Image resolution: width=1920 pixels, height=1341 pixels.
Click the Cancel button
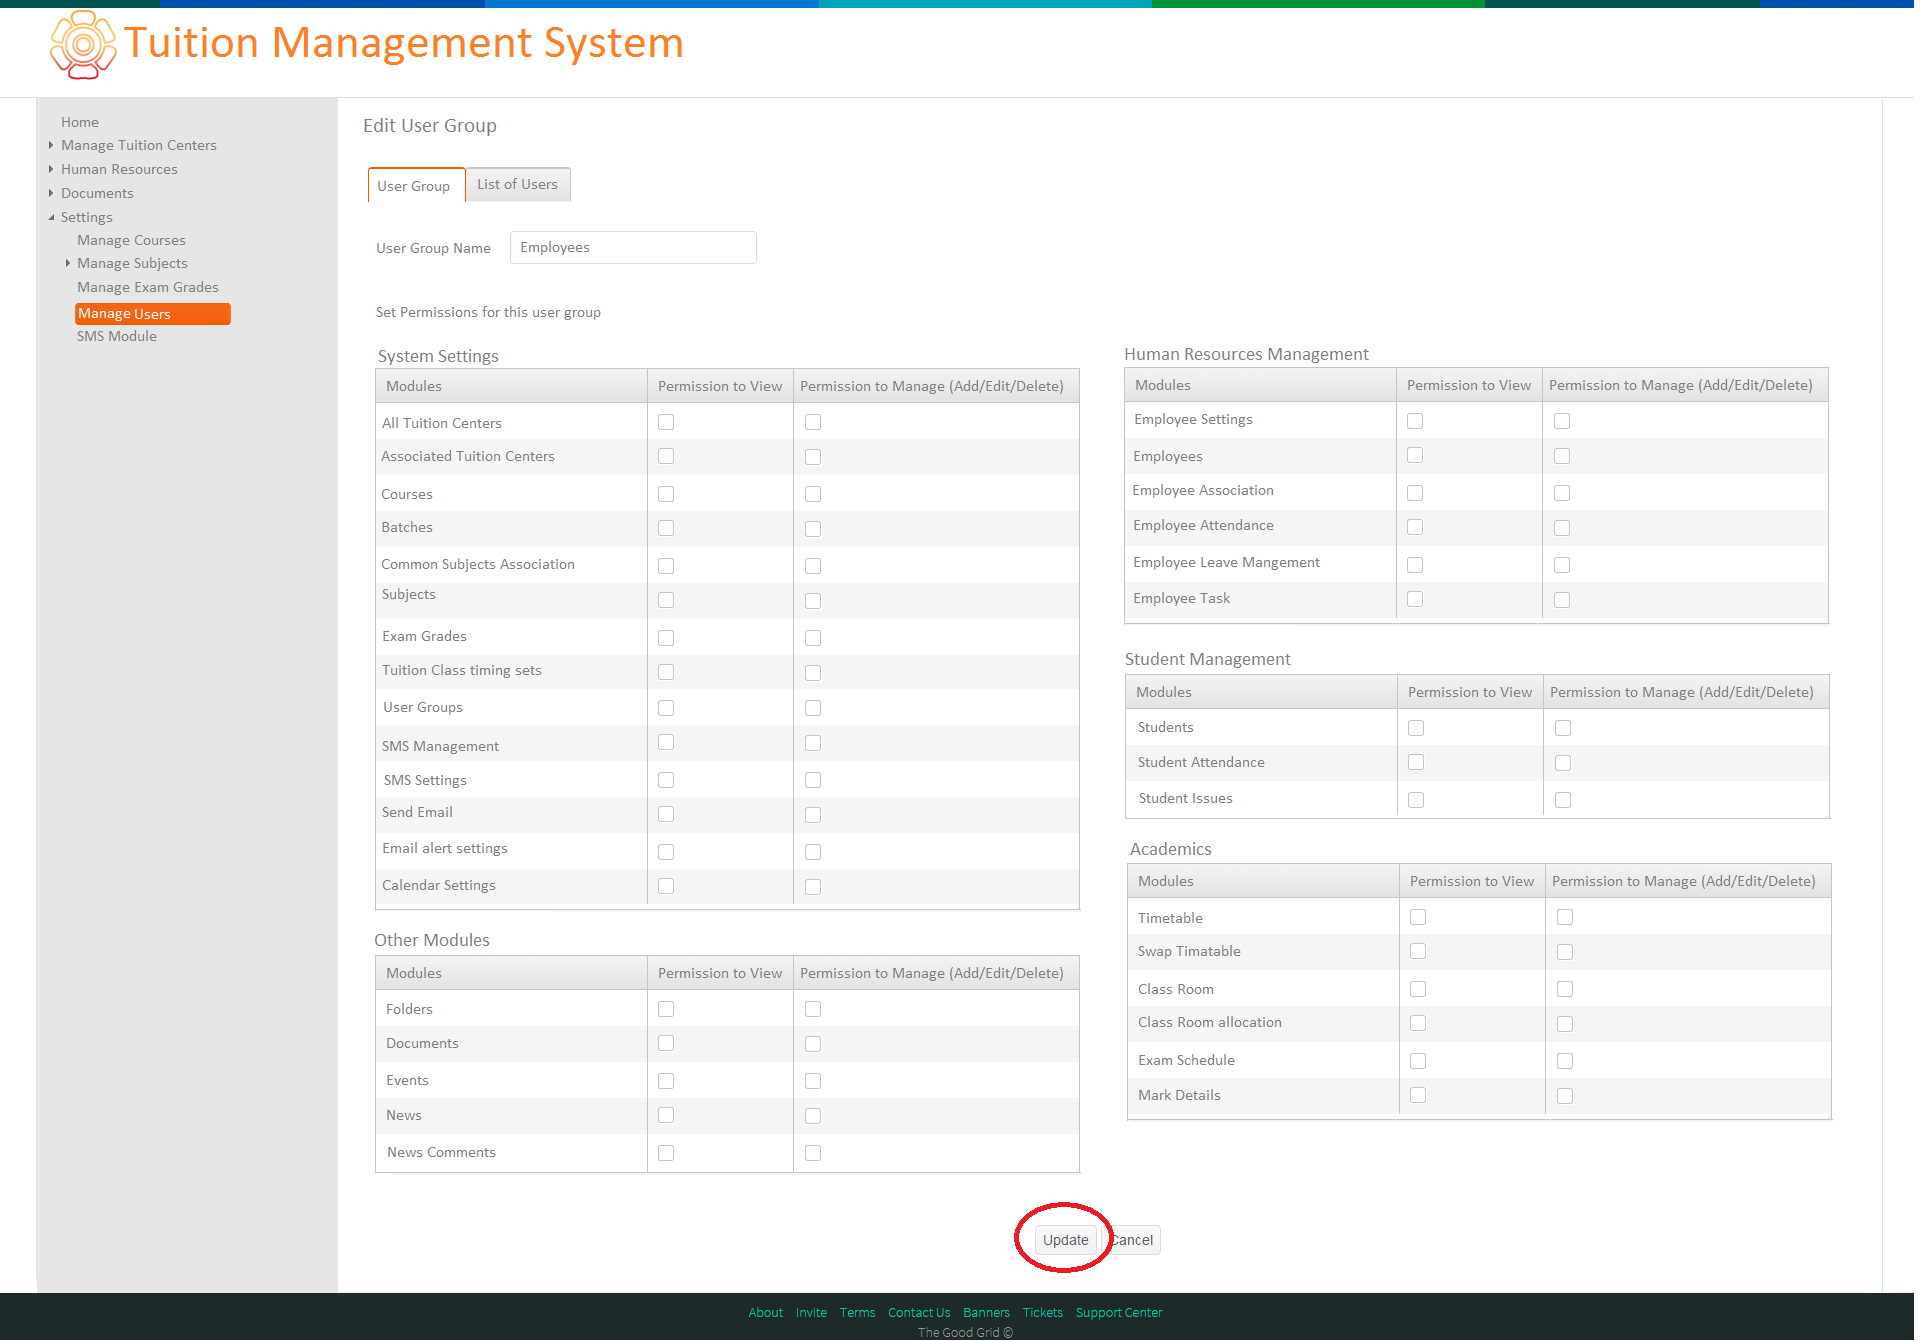(x=1133, y=1241)
